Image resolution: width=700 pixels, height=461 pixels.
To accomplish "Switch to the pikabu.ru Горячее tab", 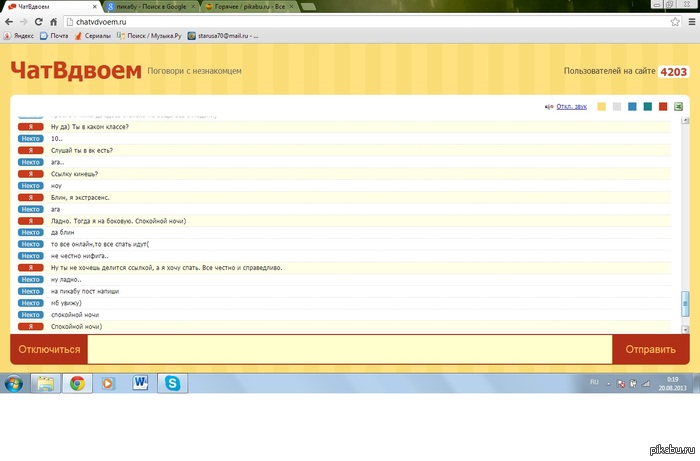I will (250, 7).
